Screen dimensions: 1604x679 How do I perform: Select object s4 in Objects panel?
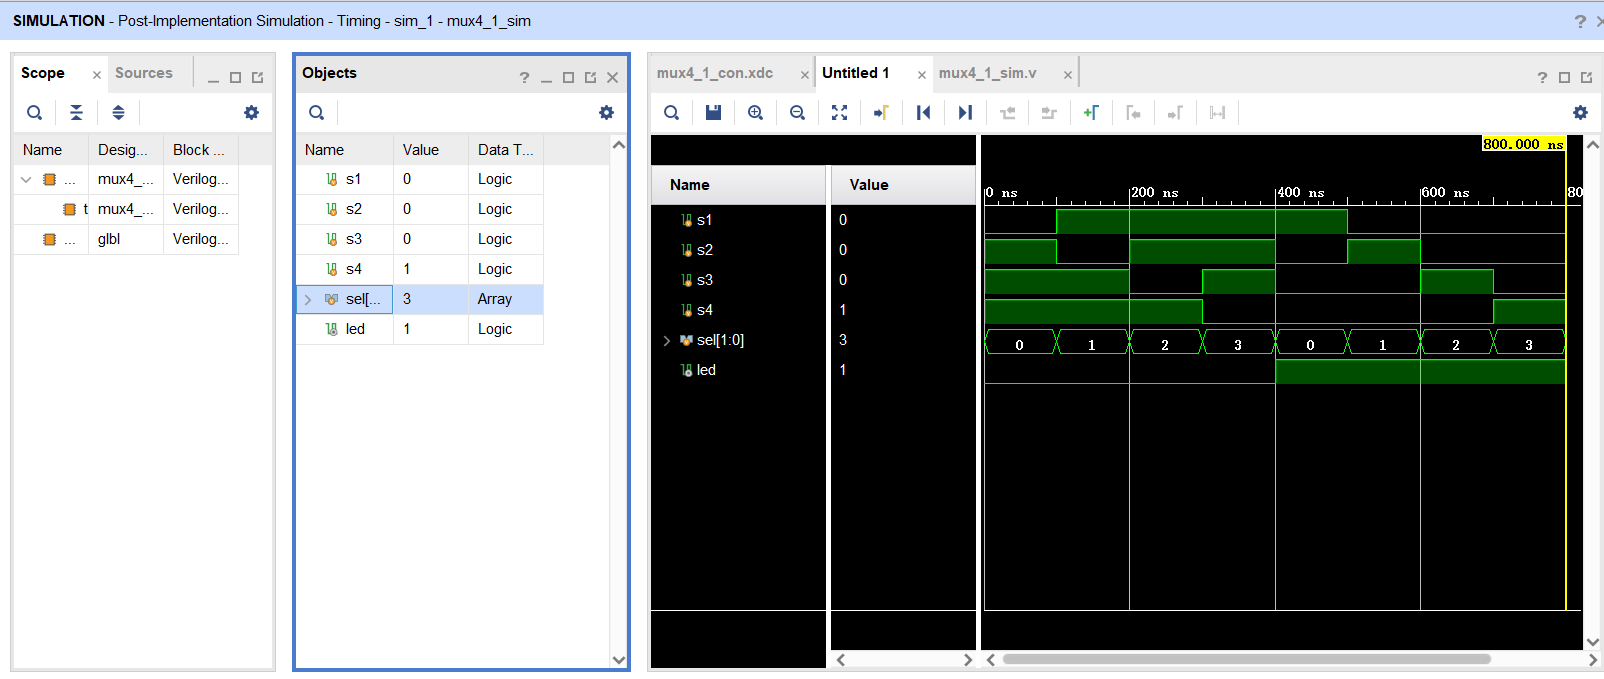[420, 269]
